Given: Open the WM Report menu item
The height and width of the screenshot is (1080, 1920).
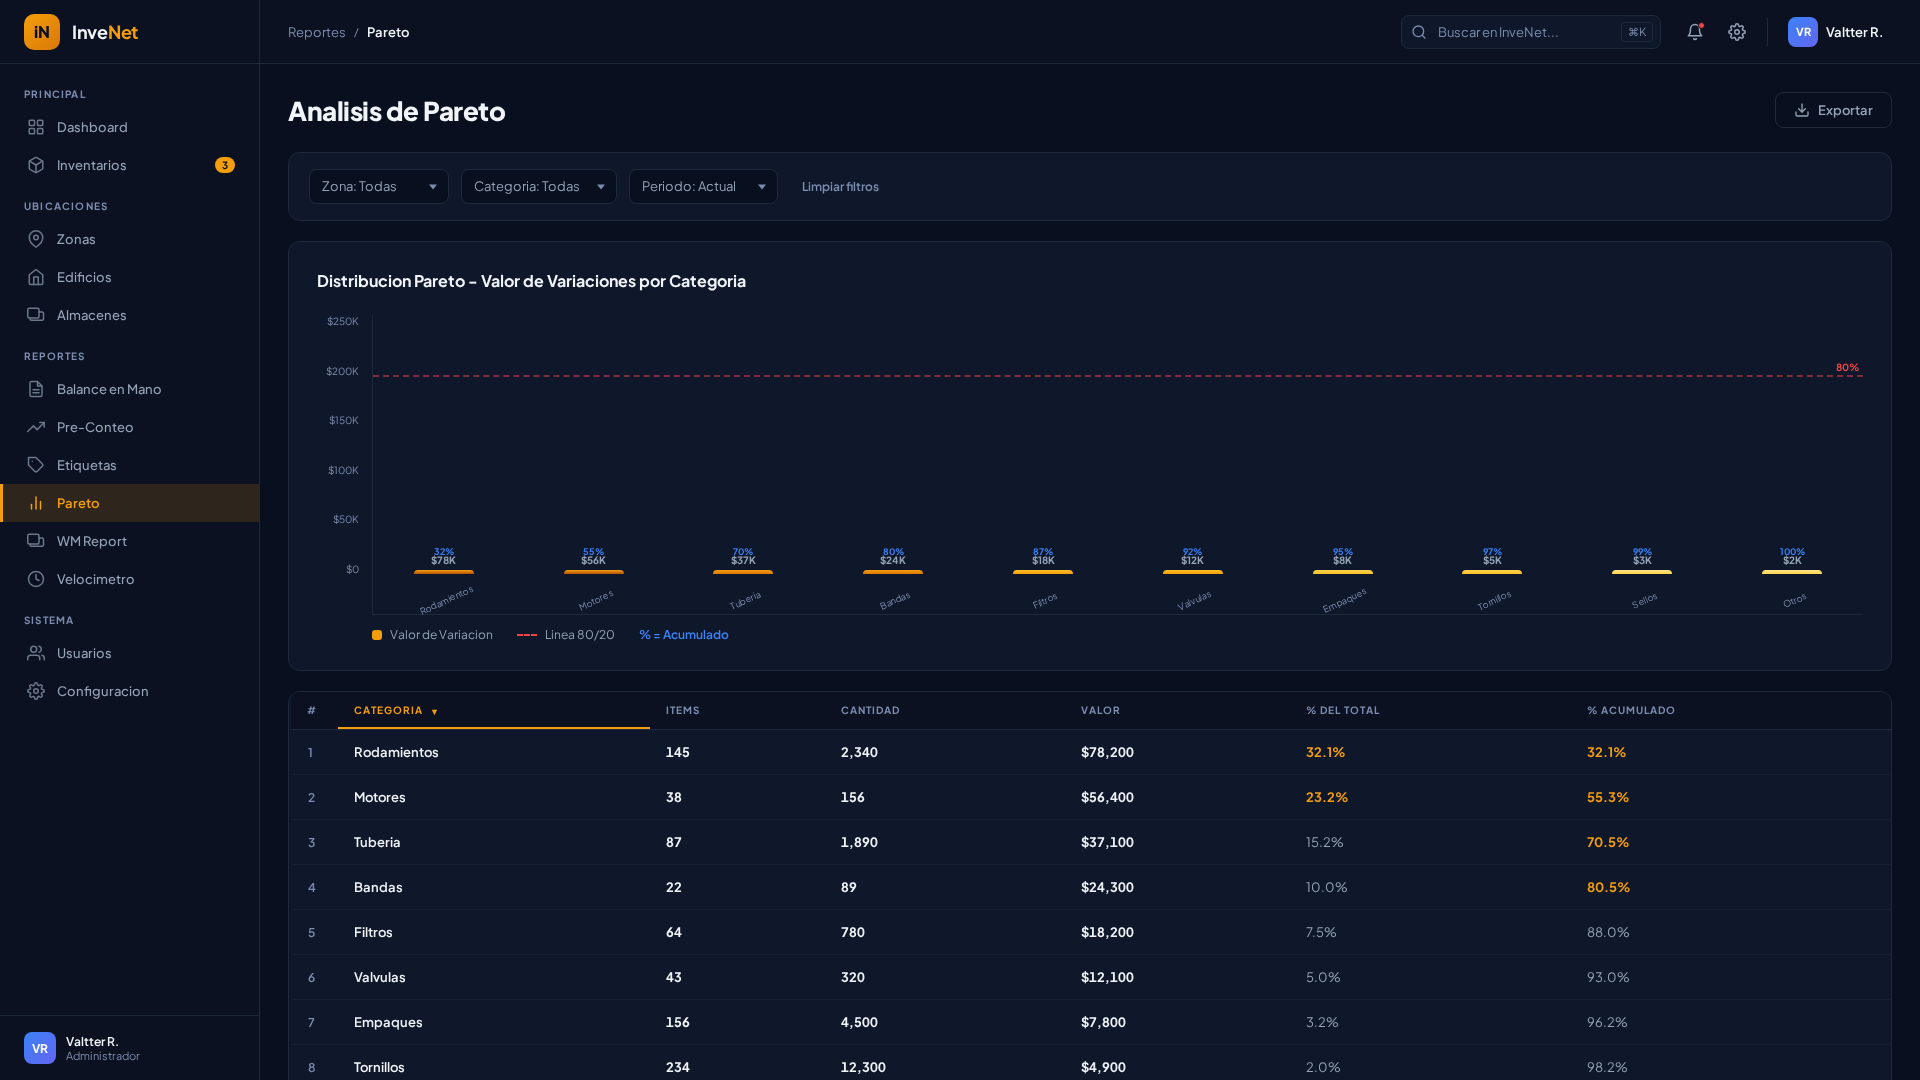Looking at the screenshot, I should coord(92,541).
